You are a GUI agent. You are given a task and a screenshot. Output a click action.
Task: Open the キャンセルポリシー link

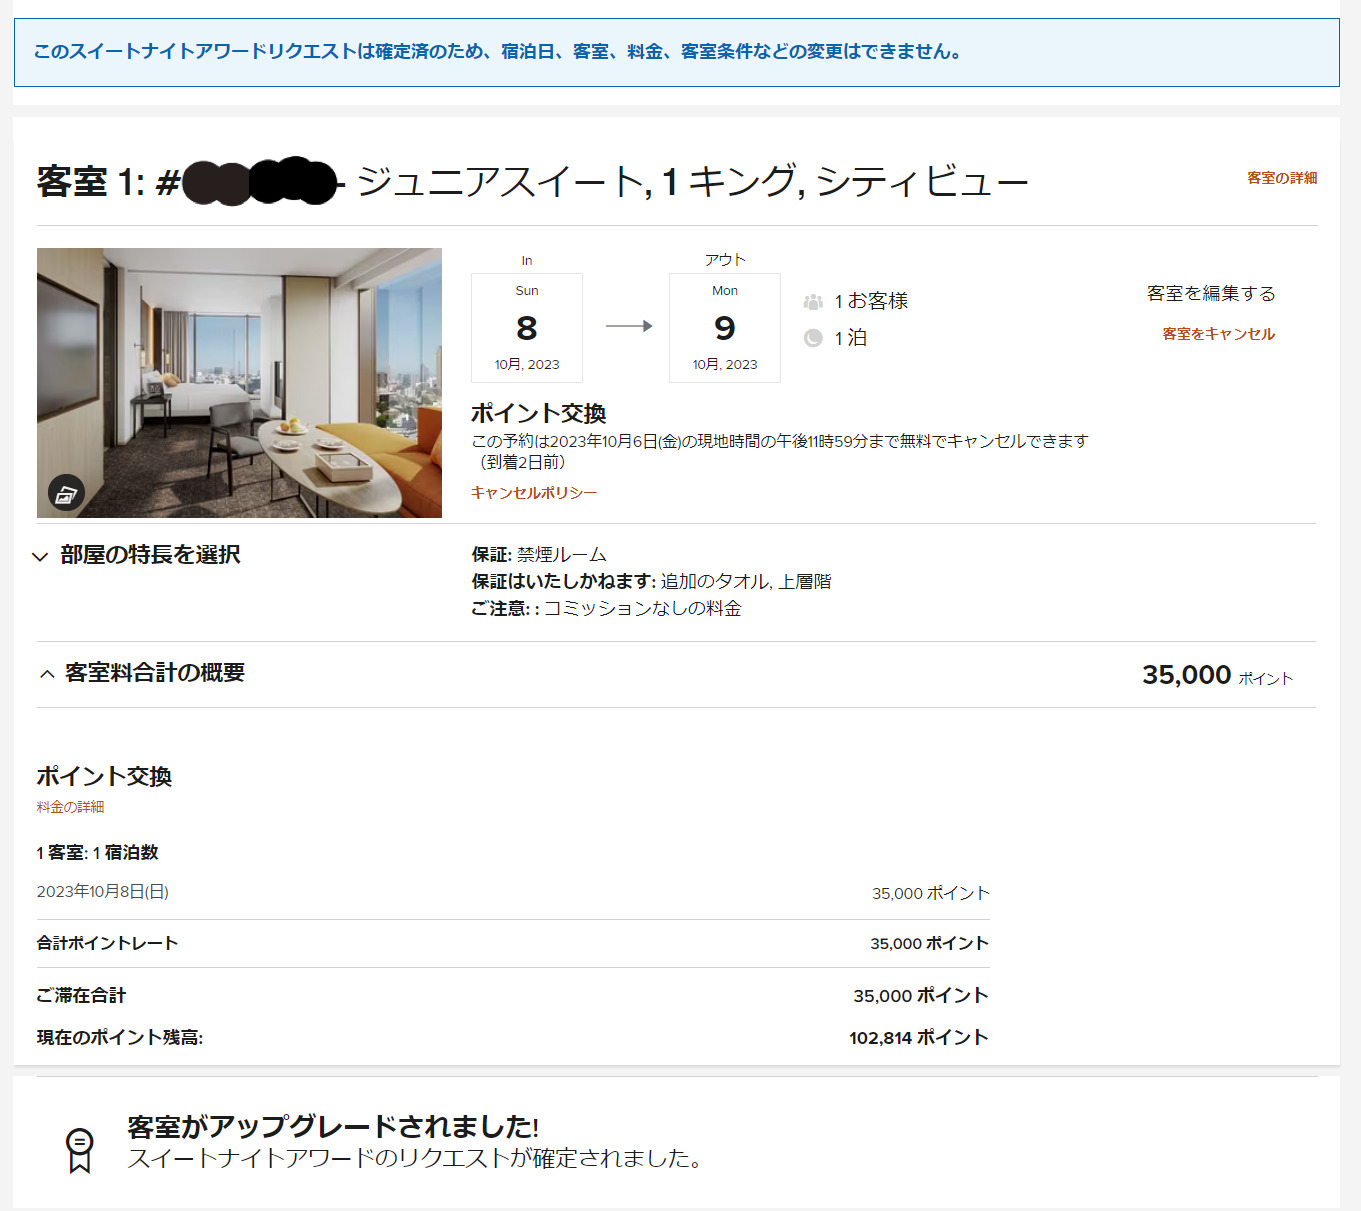[x=533, y=492]
